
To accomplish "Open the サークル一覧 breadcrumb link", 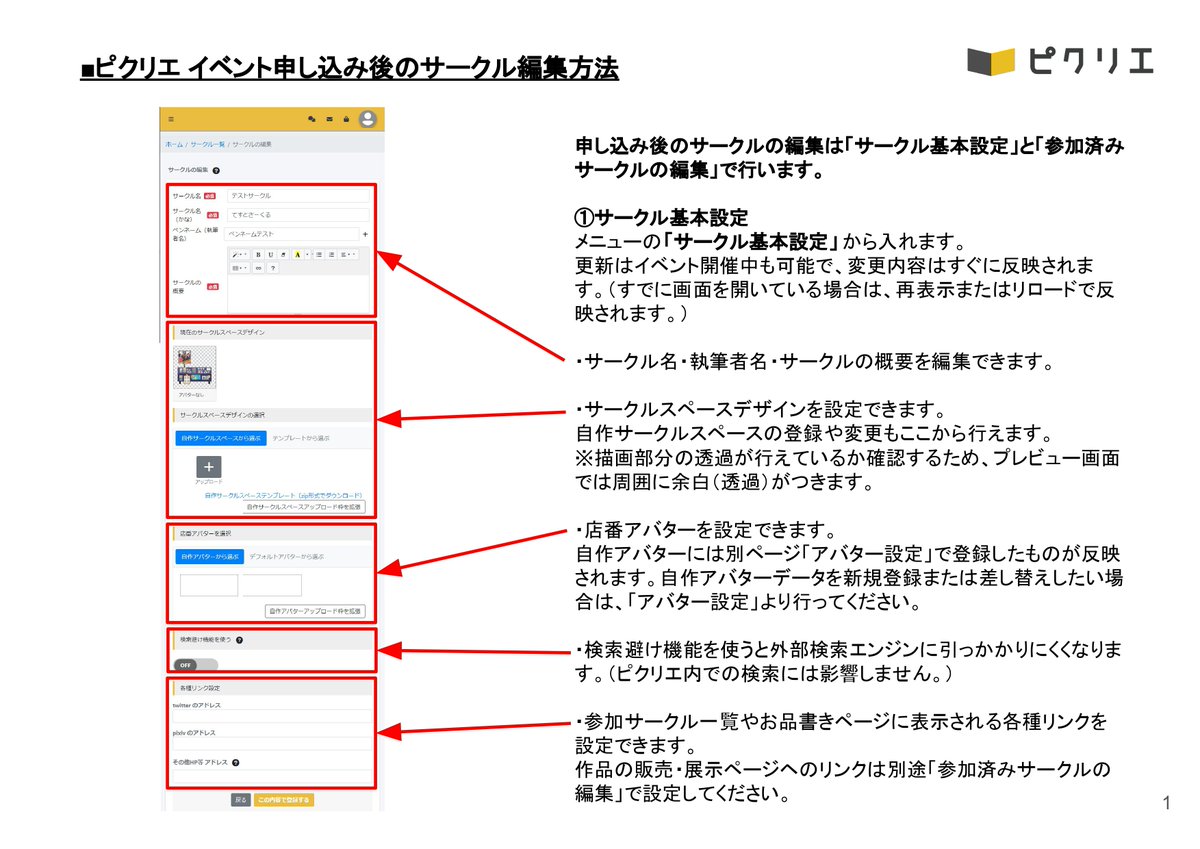I will pos(207,145).
